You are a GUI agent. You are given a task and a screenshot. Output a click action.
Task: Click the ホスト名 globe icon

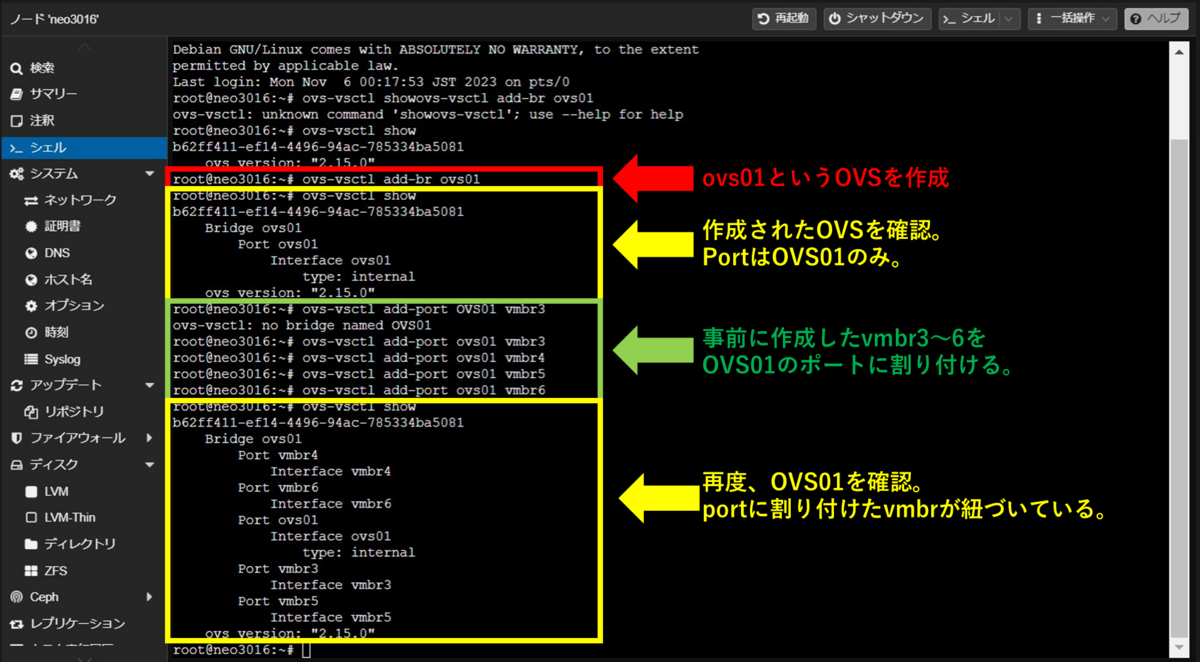point(31,280)
